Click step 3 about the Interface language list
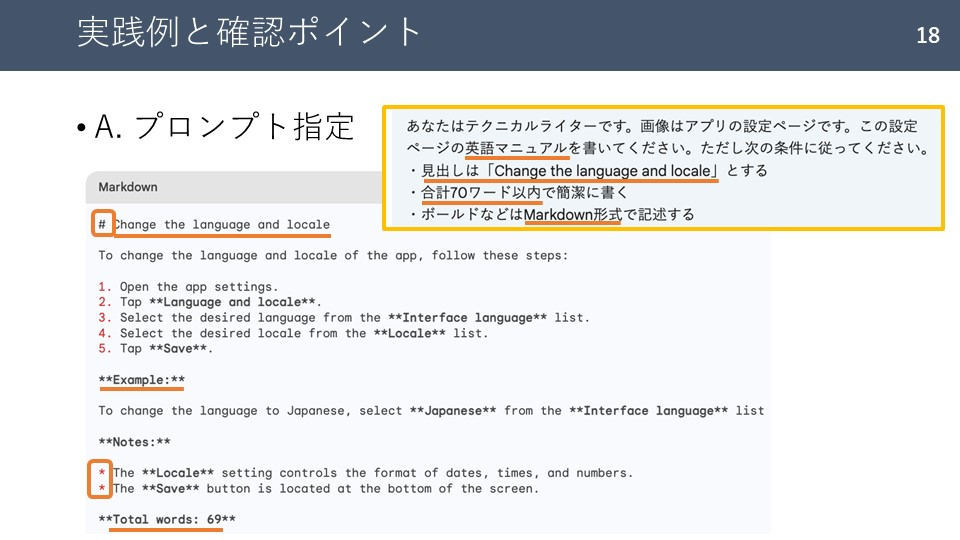Viewport: 960px width, 540px height. (344, 318)
